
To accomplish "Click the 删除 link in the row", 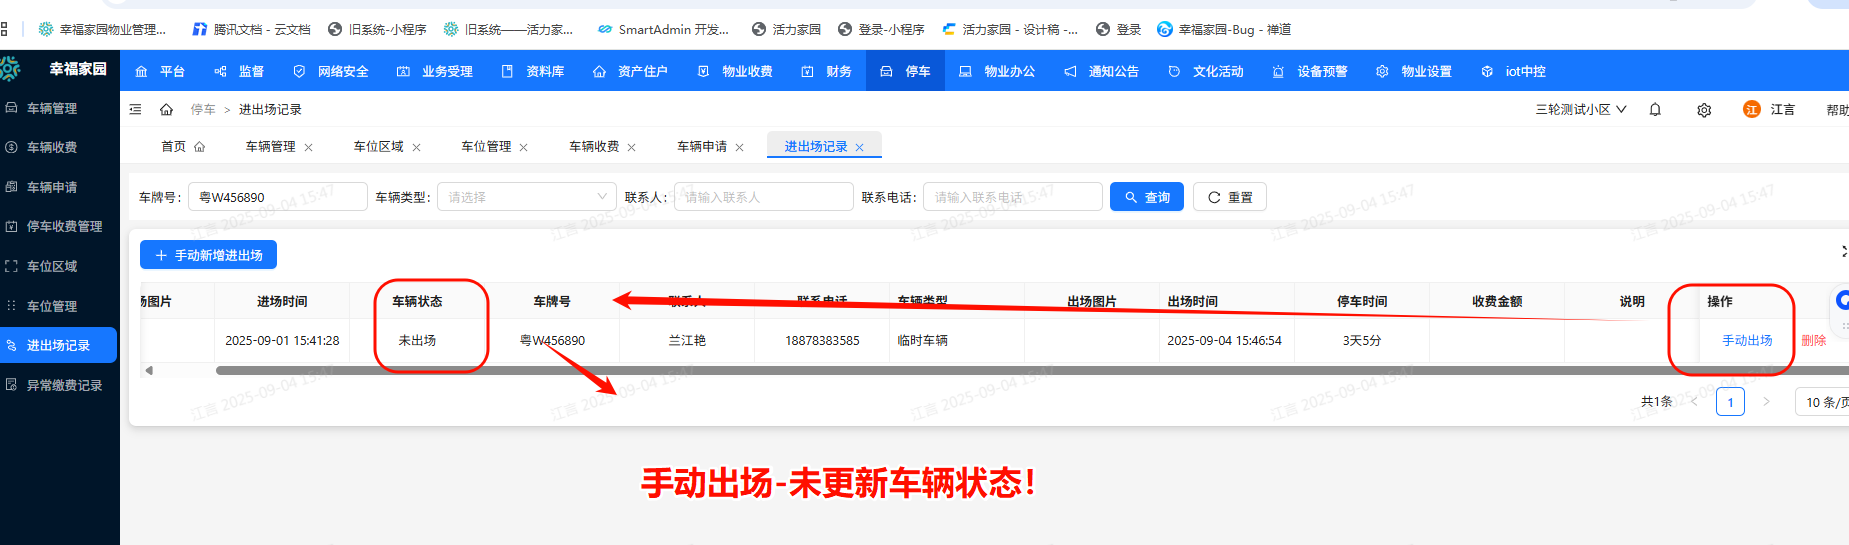I will (x=1814, y=340).
